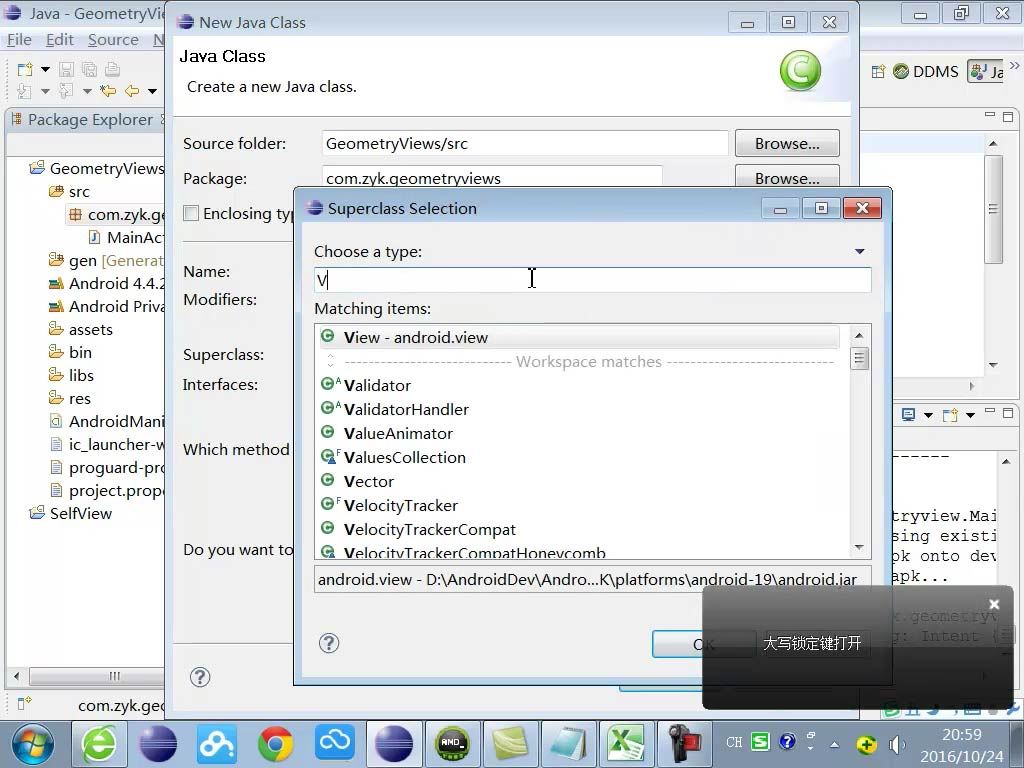Click help icon in New Java Class dialog
1024x768 pixels.
[200, 677]
